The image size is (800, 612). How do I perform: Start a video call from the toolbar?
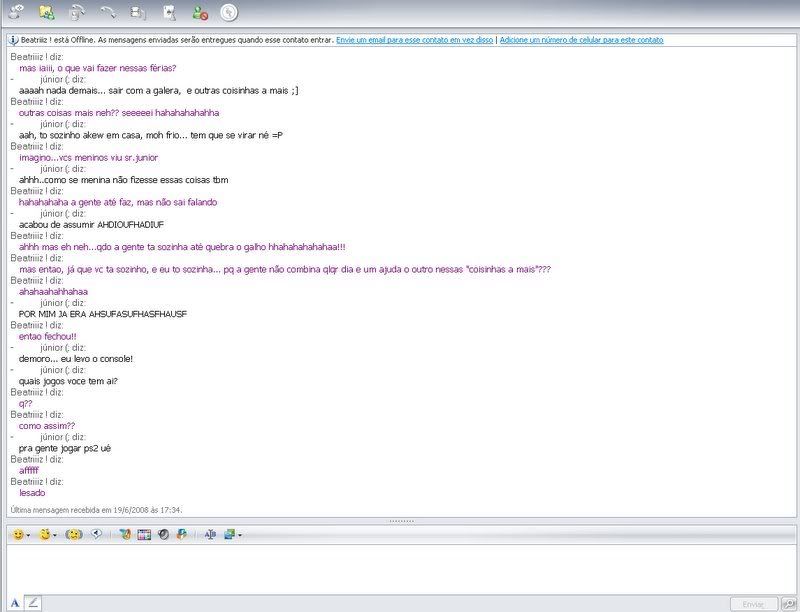(x=77, y=13)
